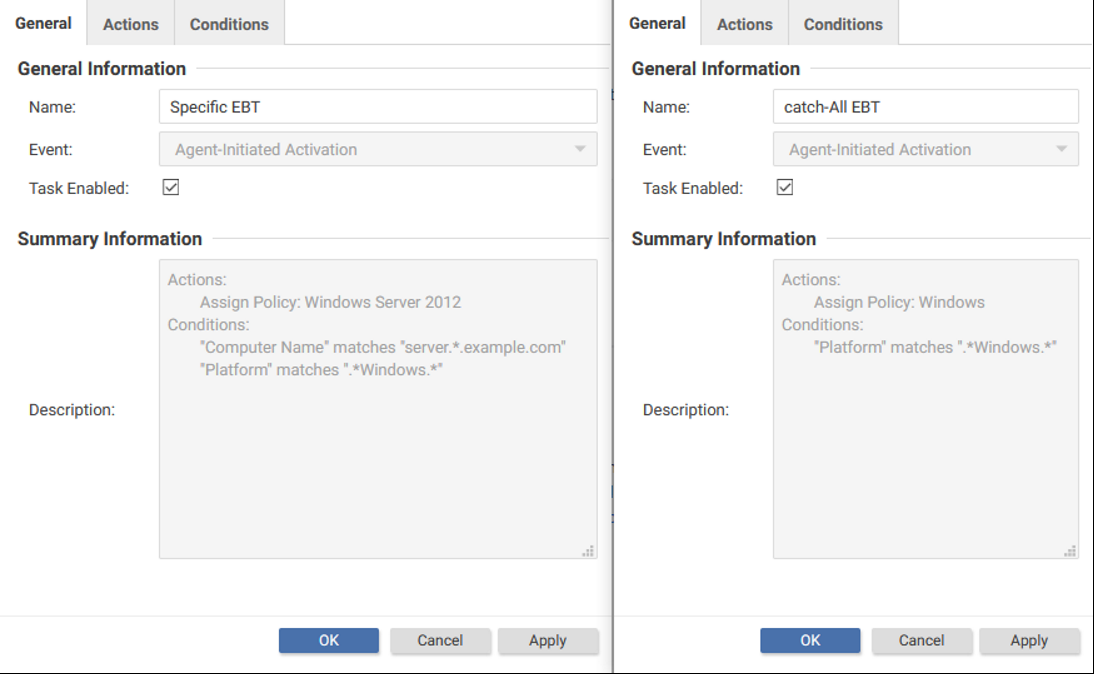Open the Event dropdown in Specific EBT dialog

pyautogui.click(x=581, y=148)
